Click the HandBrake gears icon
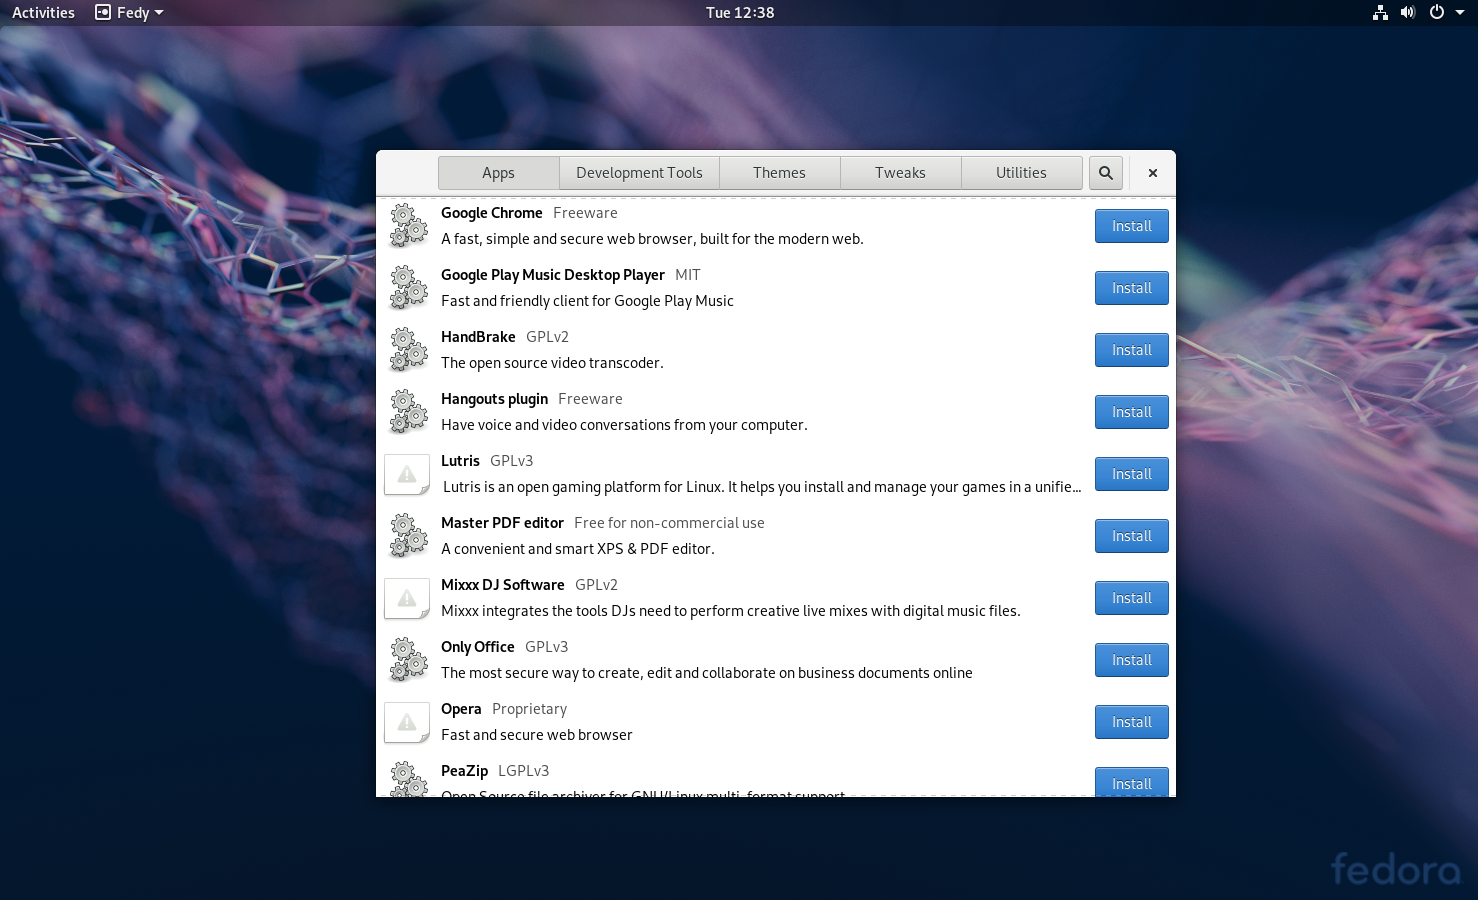 tap(408, 350)
